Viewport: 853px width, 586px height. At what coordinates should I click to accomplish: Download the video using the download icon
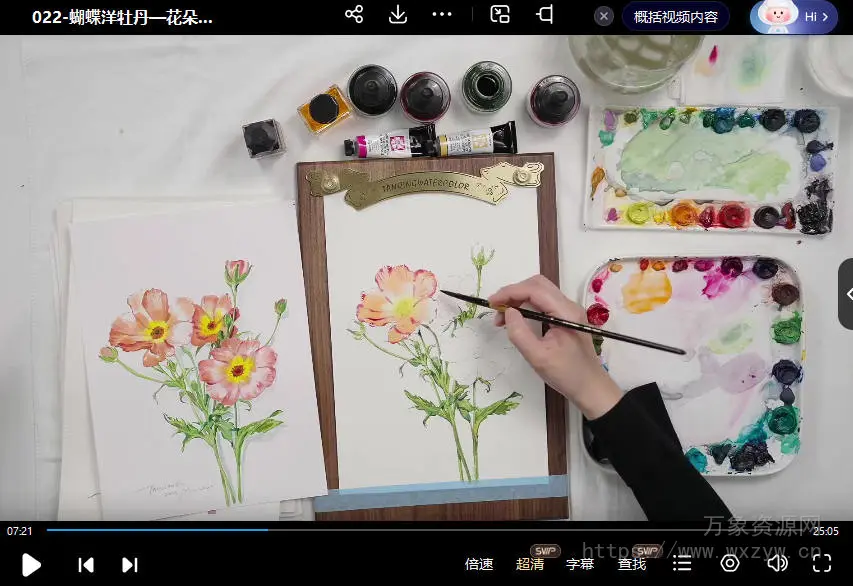[398, 15]
